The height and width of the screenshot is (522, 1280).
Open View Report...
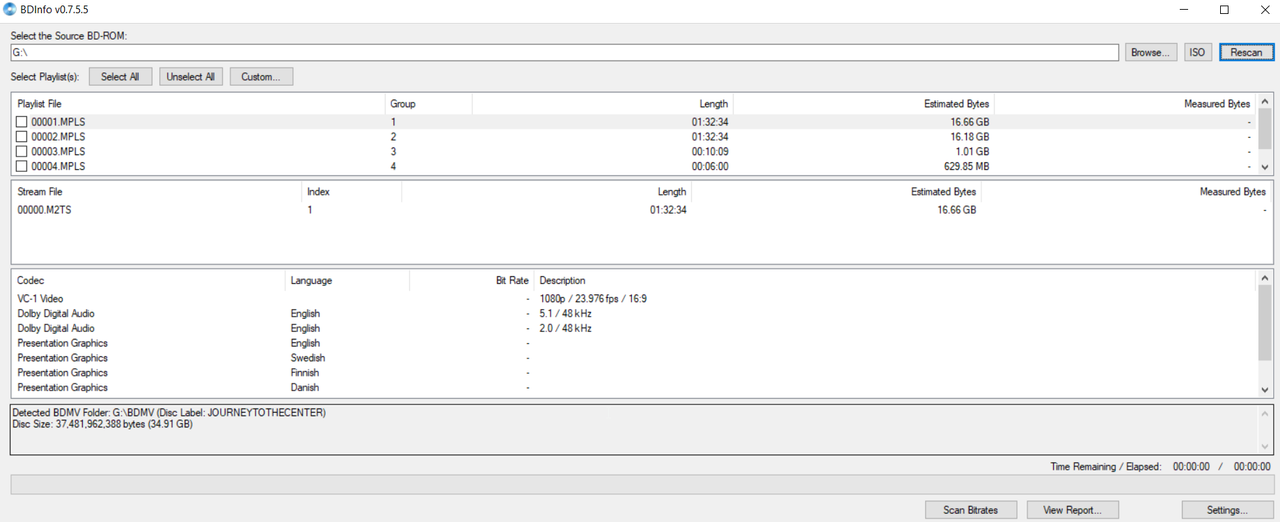(x=1072, y=510)
